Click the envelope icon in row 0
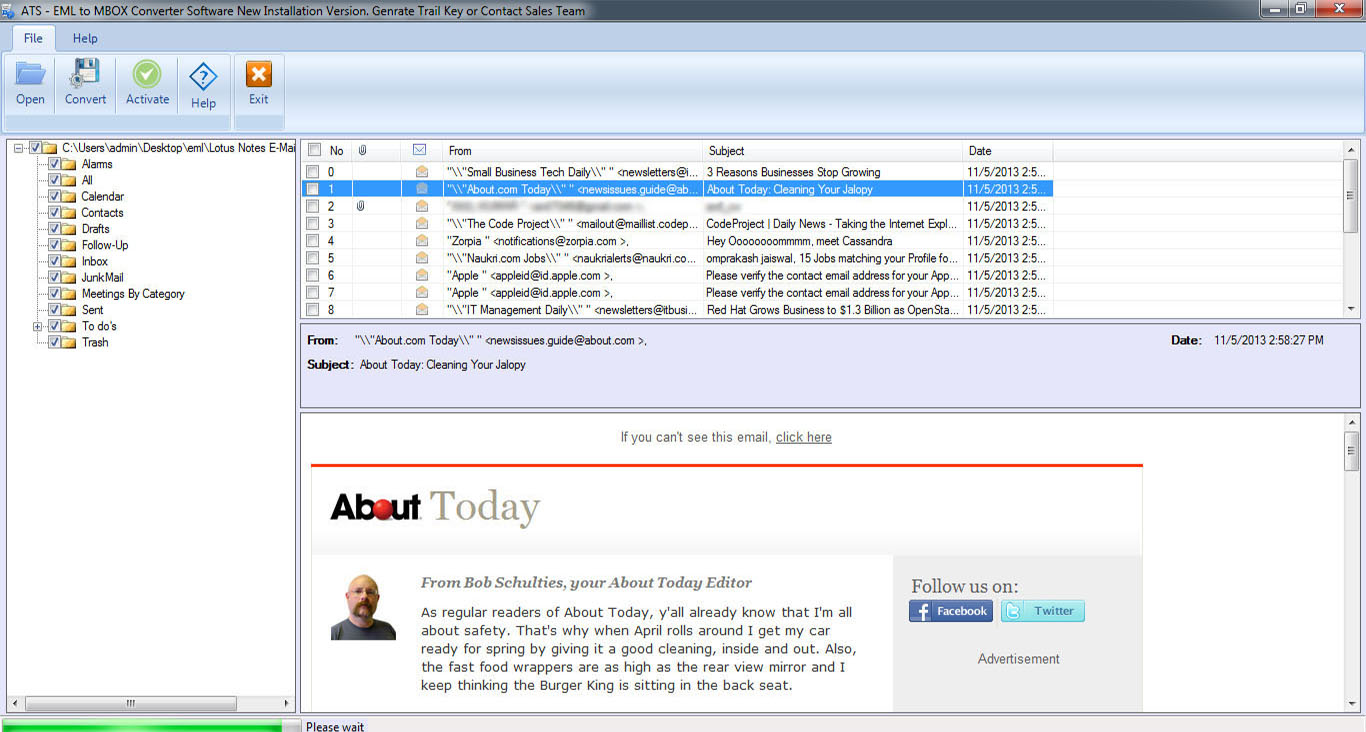This screenshot has width=1366, height=732. coord(422,172)
